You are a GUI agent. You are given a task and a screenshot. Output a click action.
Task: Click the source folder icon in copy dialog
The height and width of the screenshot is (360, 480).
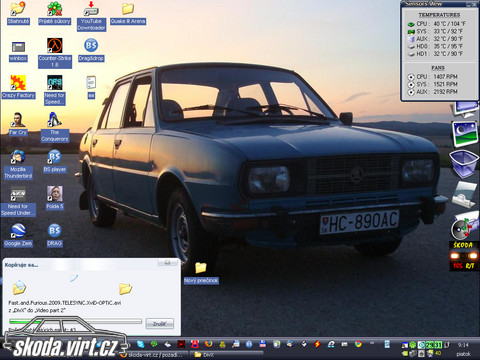[x=19, y=288]
